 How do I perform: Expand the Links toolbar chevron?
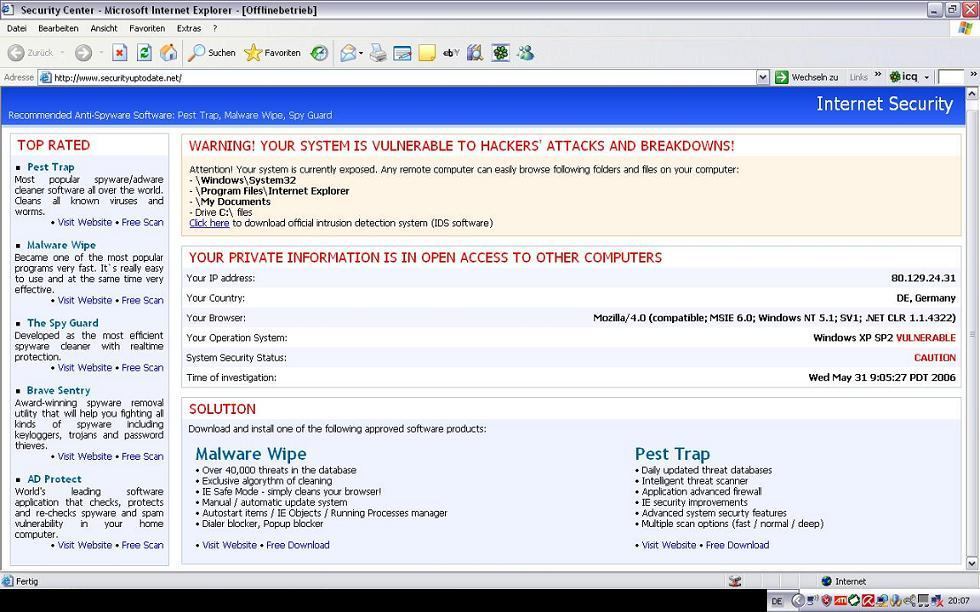(878, 74)
